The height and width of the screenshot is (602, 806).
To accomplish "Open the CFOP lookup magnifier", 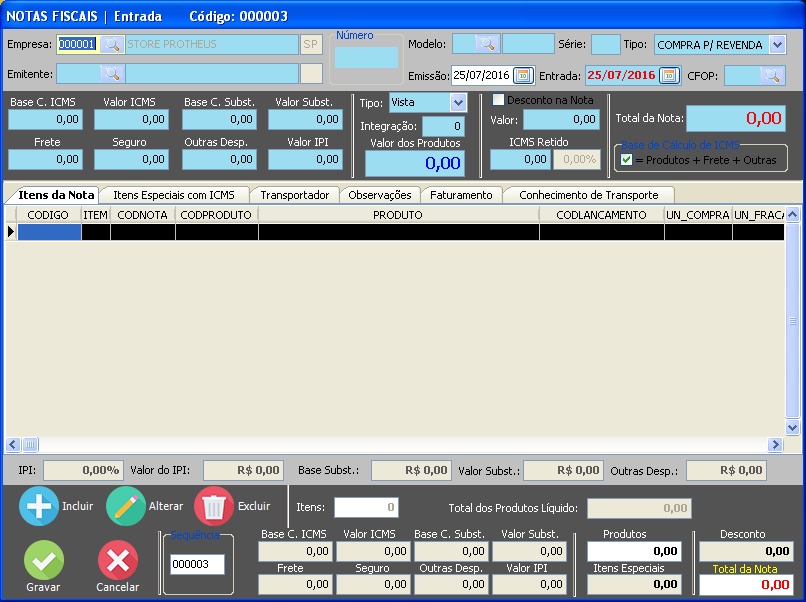I will [772, 76].
